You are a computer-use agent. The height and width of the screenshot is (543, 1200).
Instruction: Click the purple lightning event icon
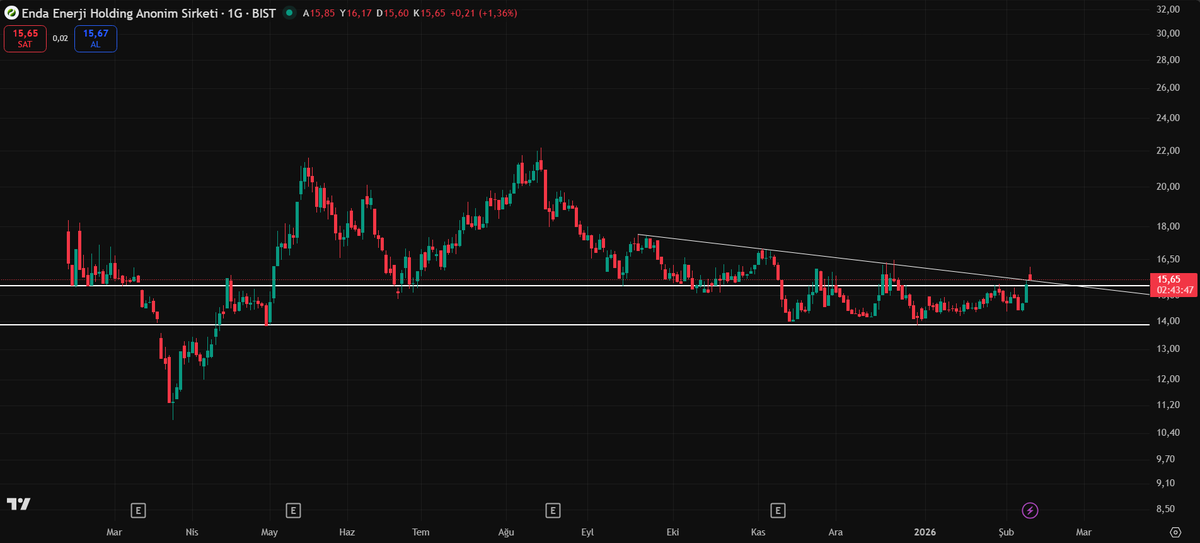pyautogui.click(x=1029, y=510)
